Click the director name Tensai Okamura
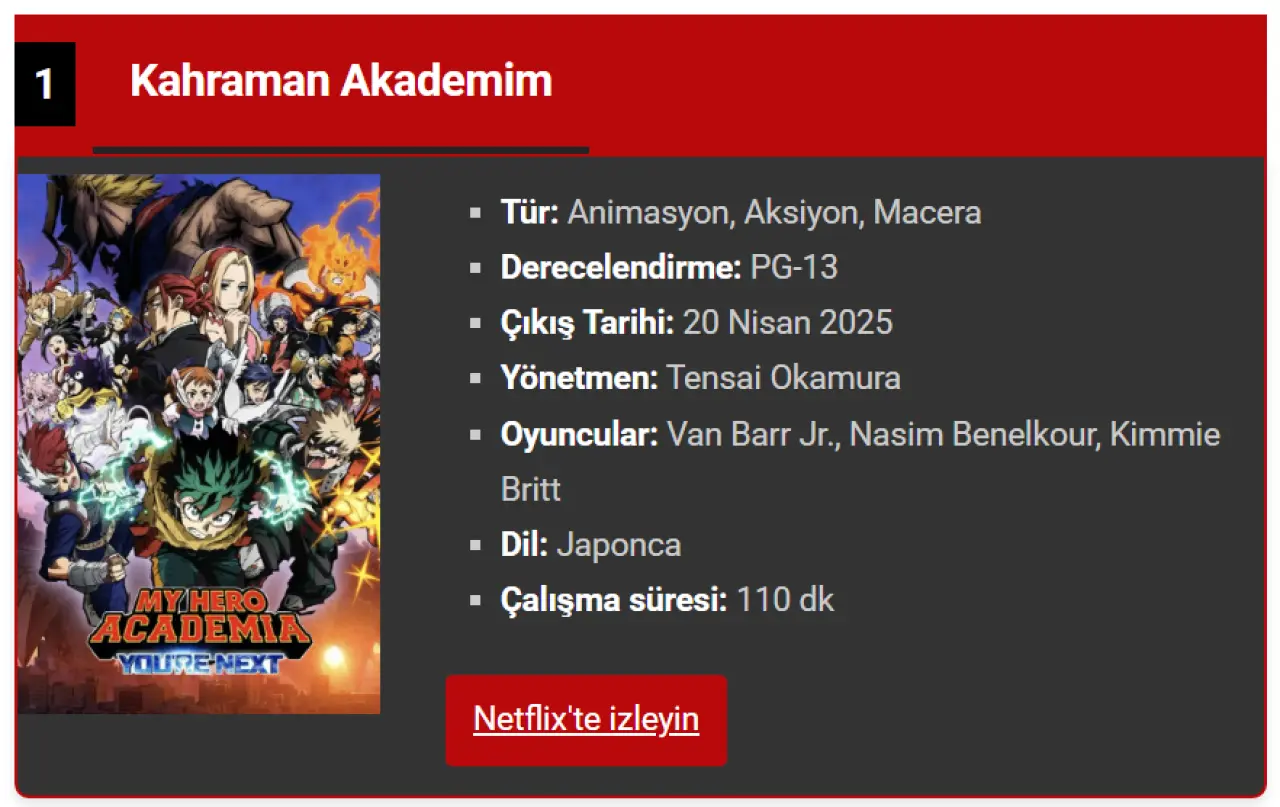Viewport: 1280px width, 807px height. [784, 378]
